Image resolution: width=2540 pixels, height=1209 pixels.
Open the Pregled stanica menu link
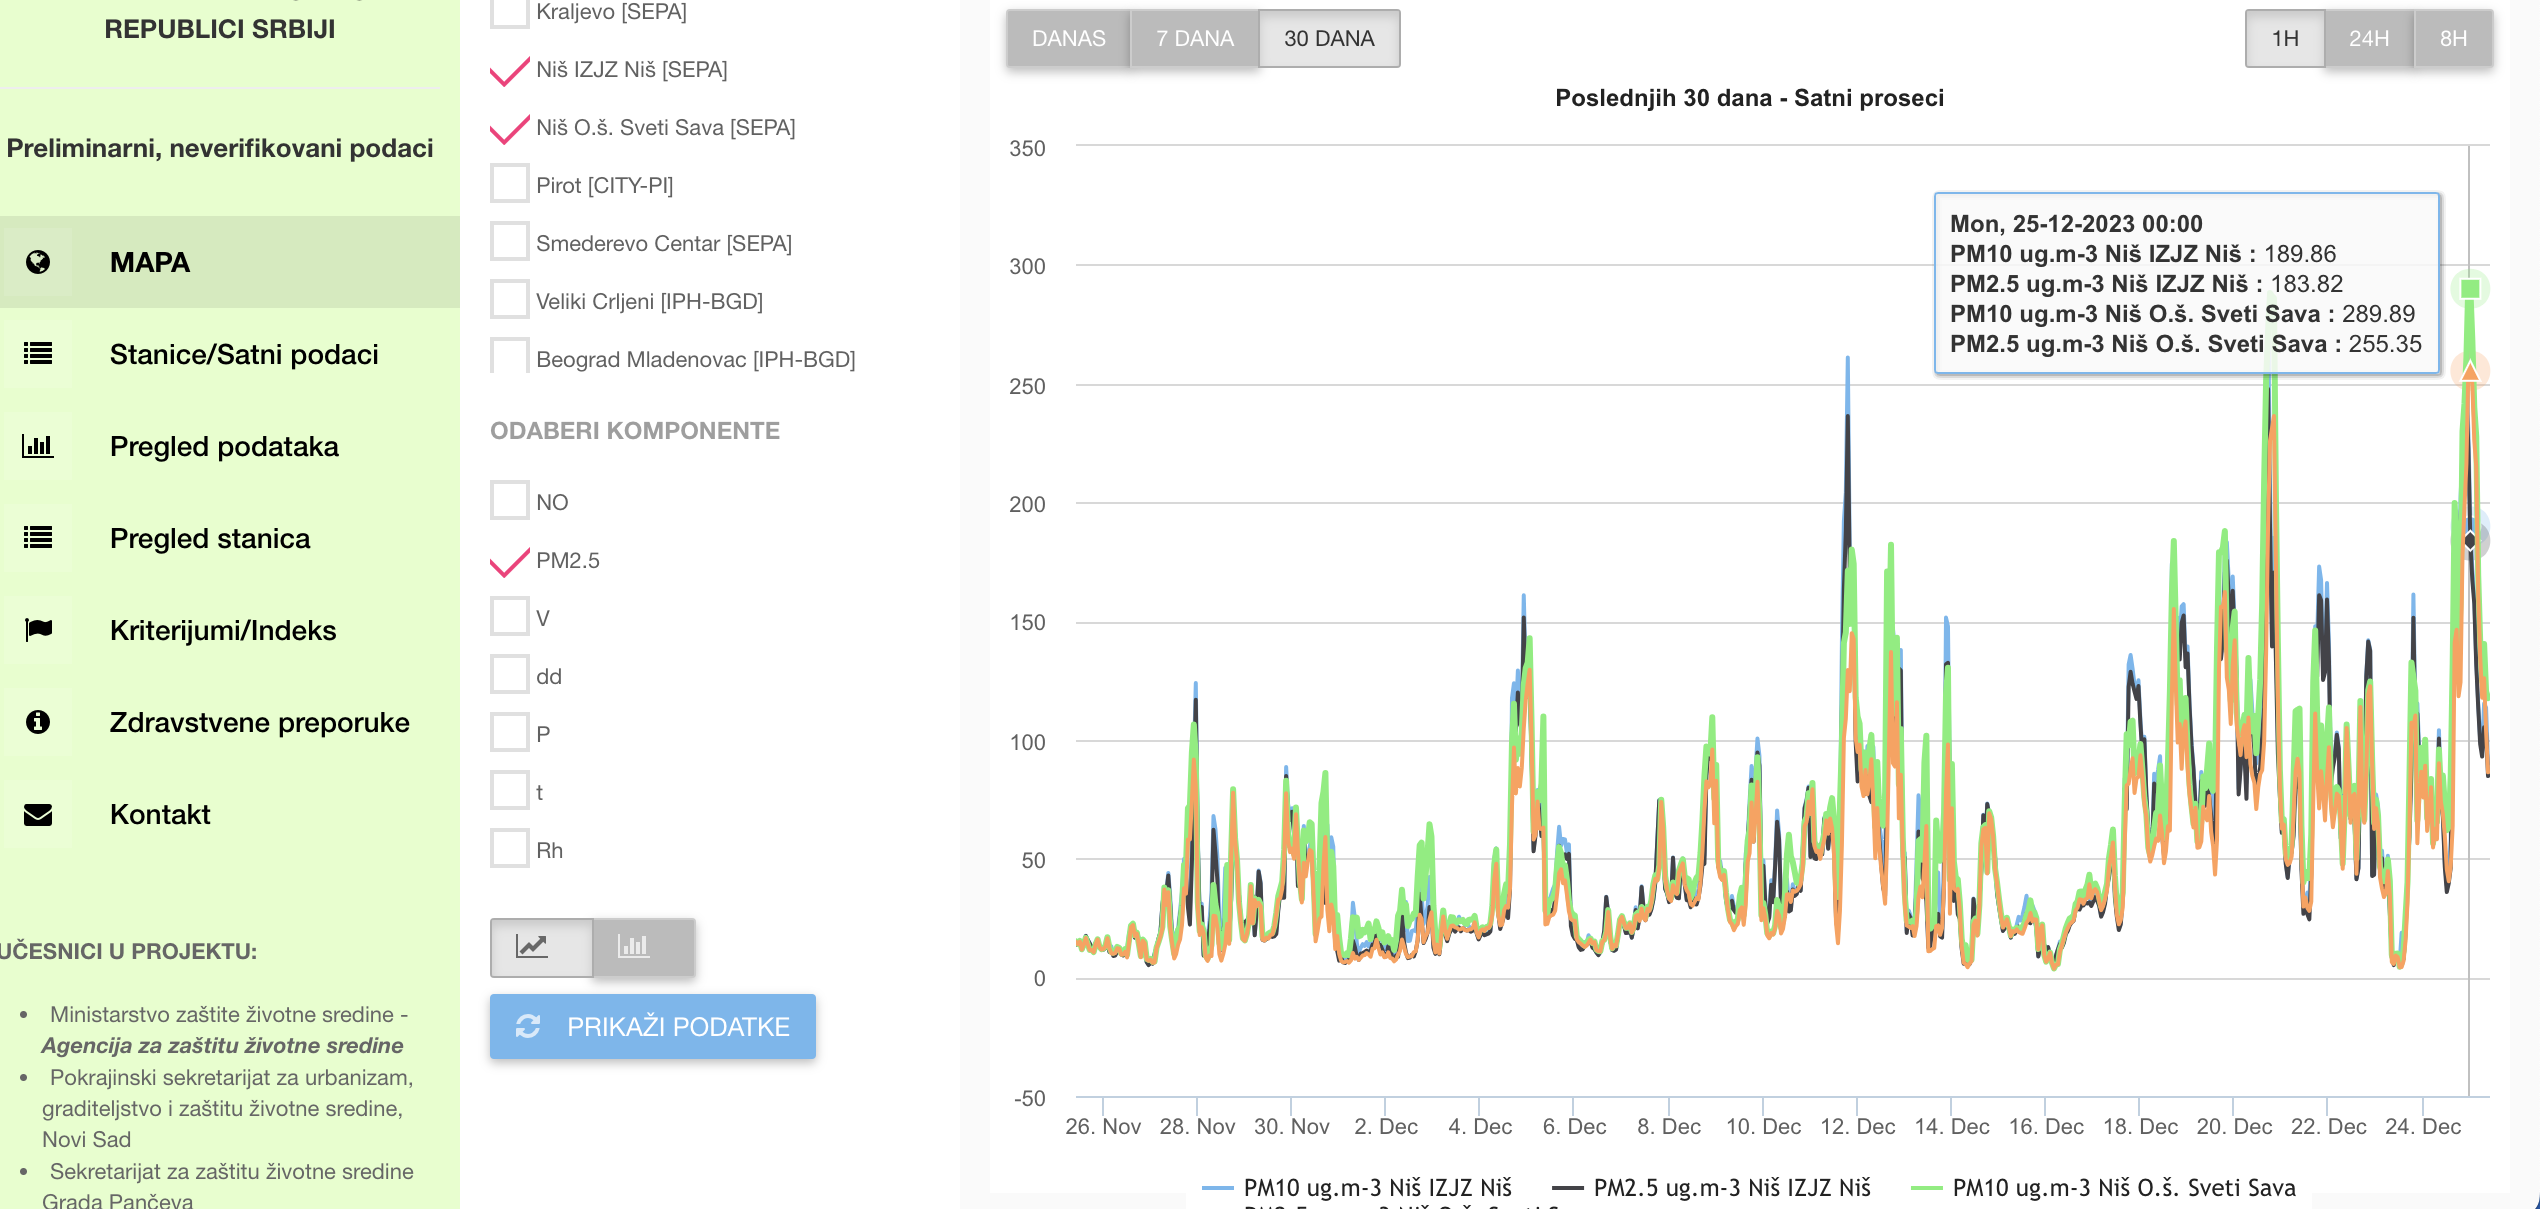coord(210,538)
